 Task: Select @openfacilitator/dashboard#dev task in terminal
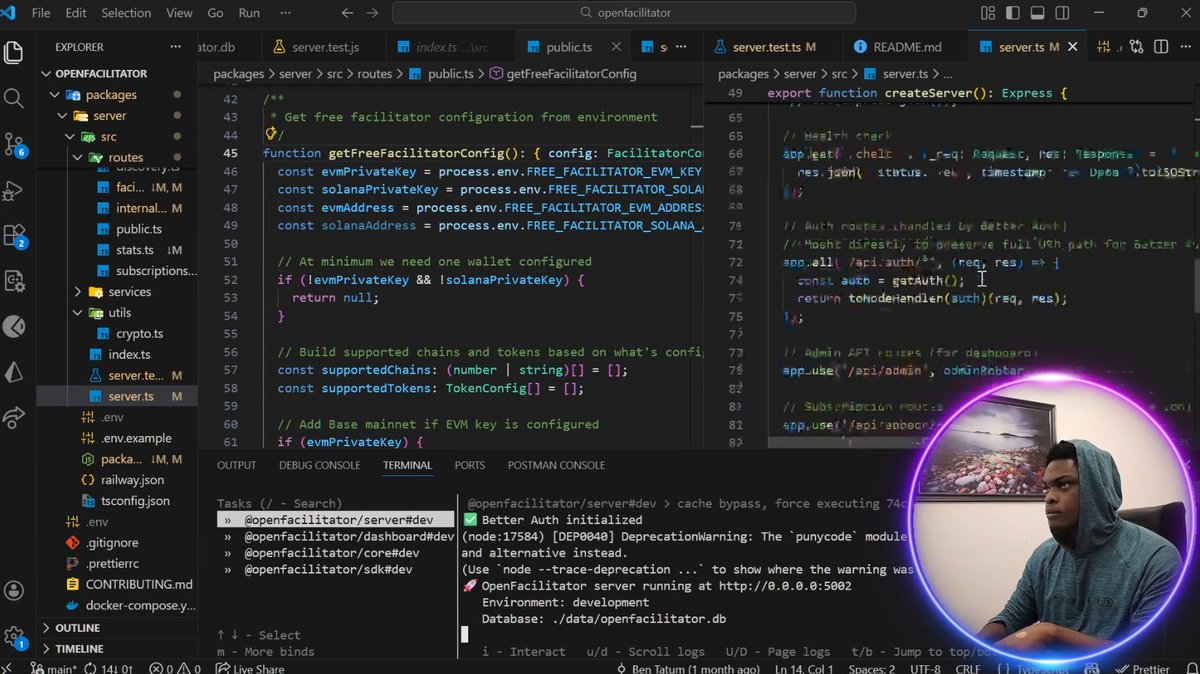349,537
